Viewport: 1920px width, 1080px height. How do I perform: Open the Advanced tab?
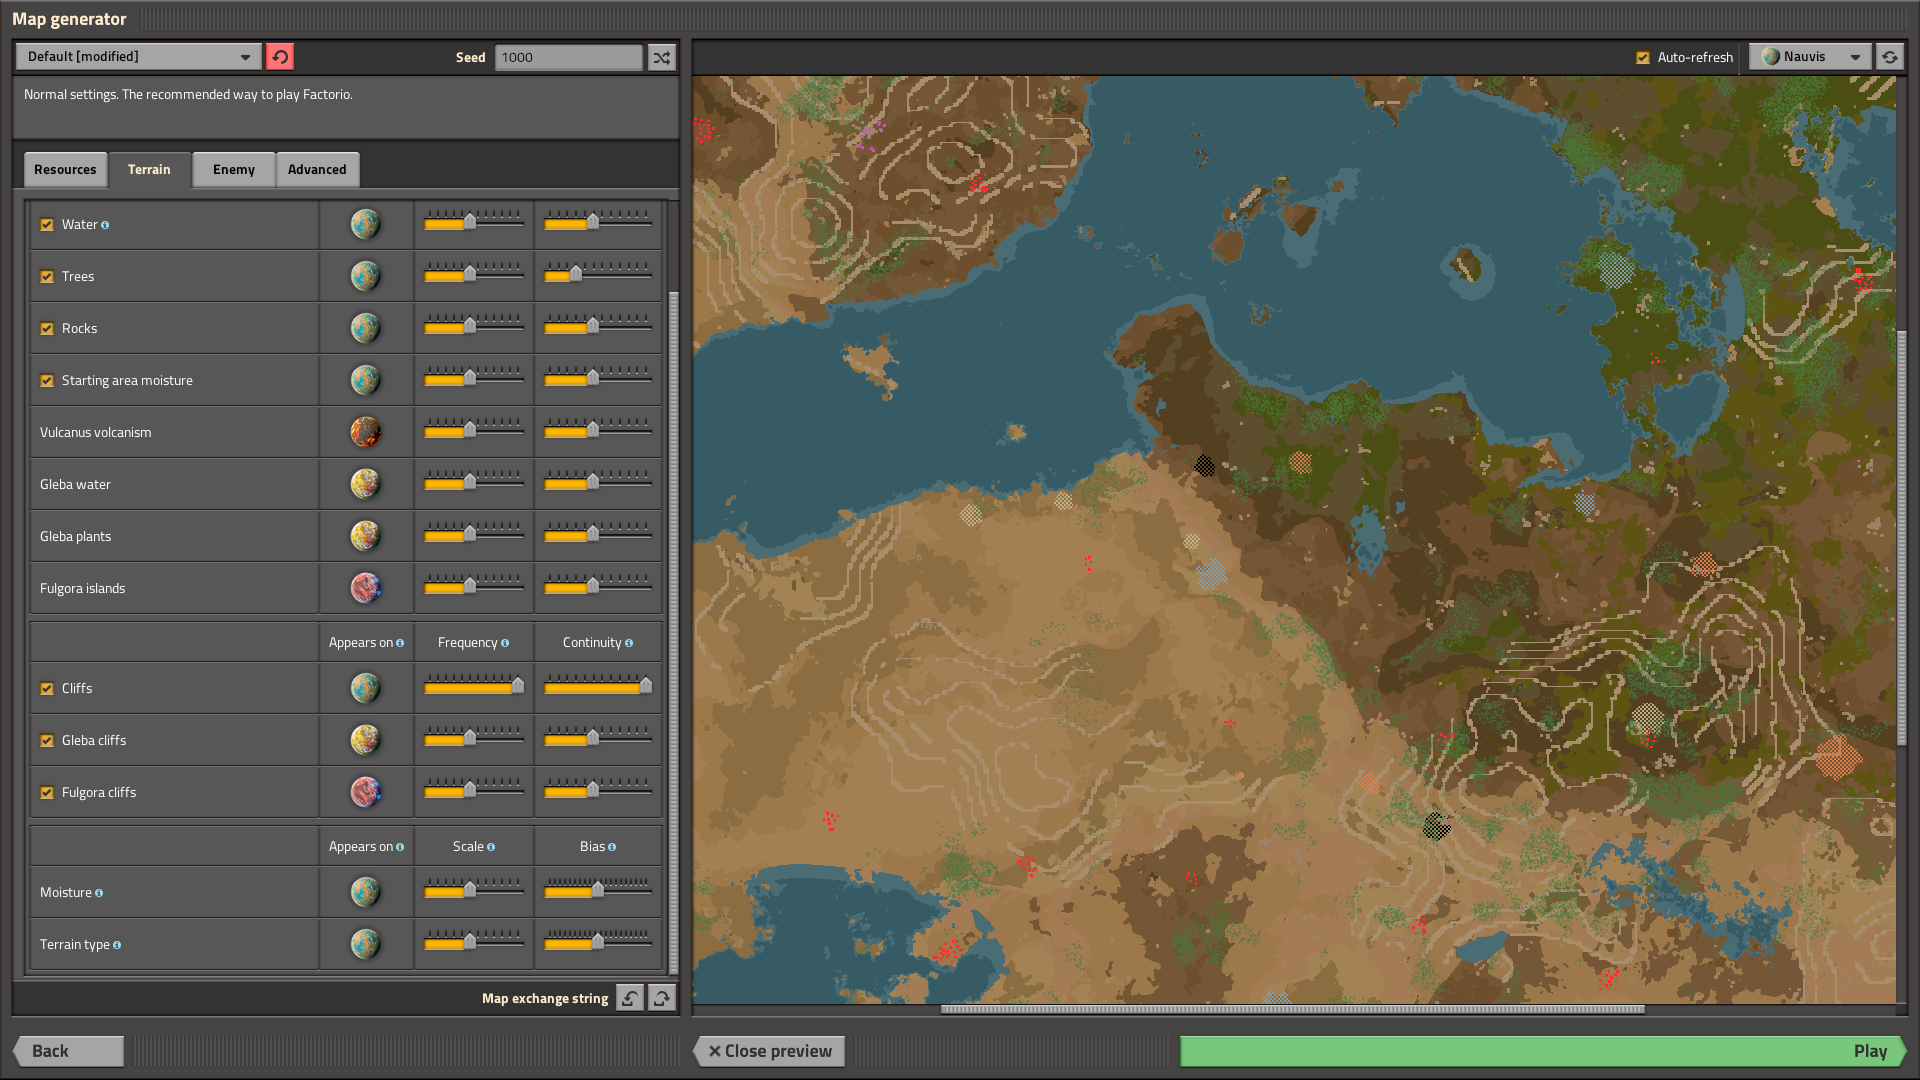(x=317, y=170)
